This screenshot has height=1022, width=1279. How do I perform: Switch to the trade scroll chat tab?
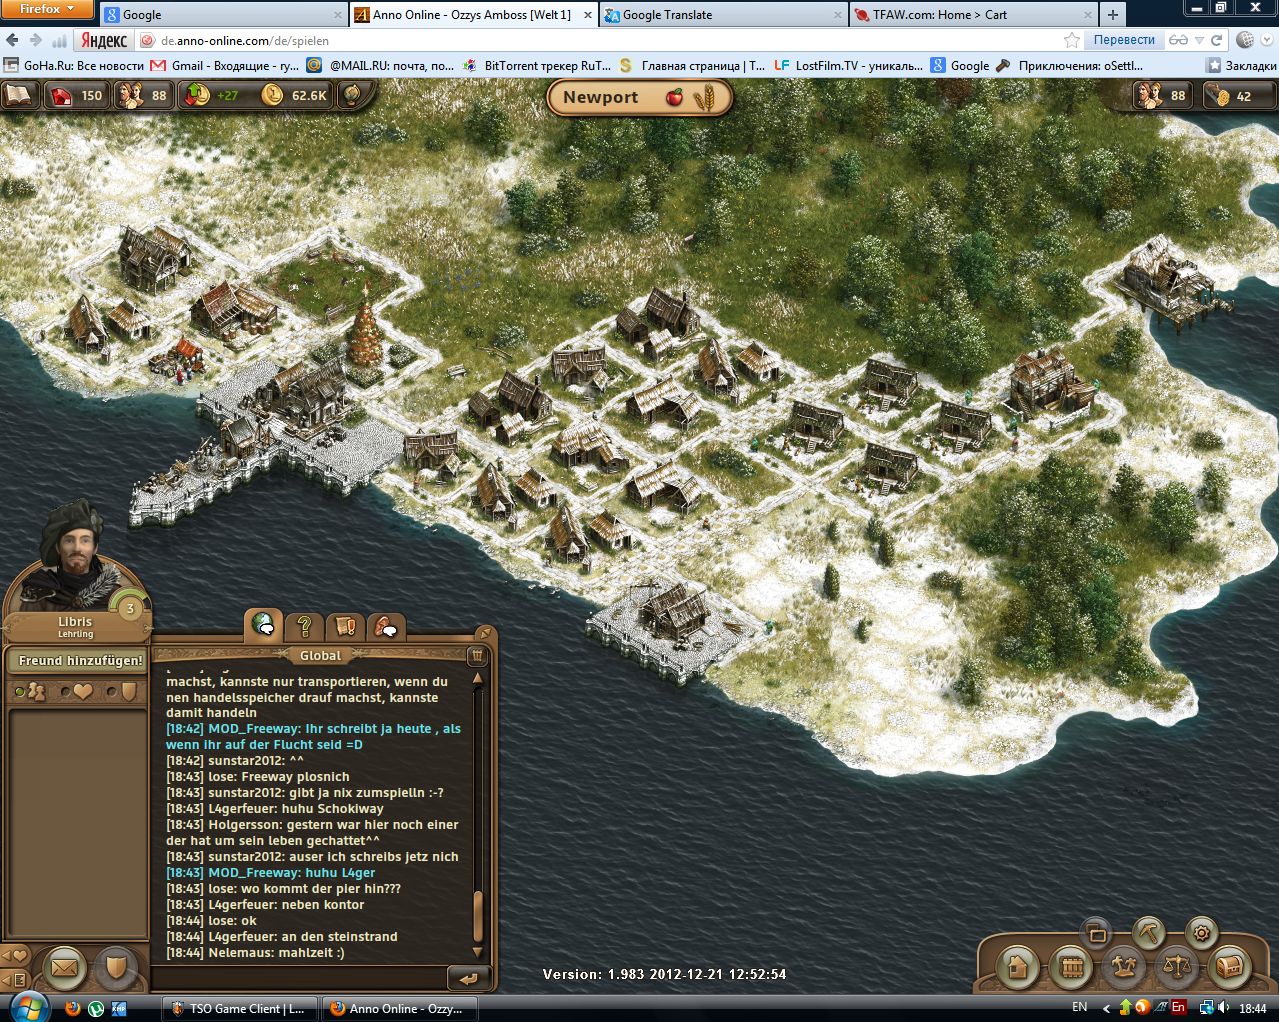click(345, 626)
